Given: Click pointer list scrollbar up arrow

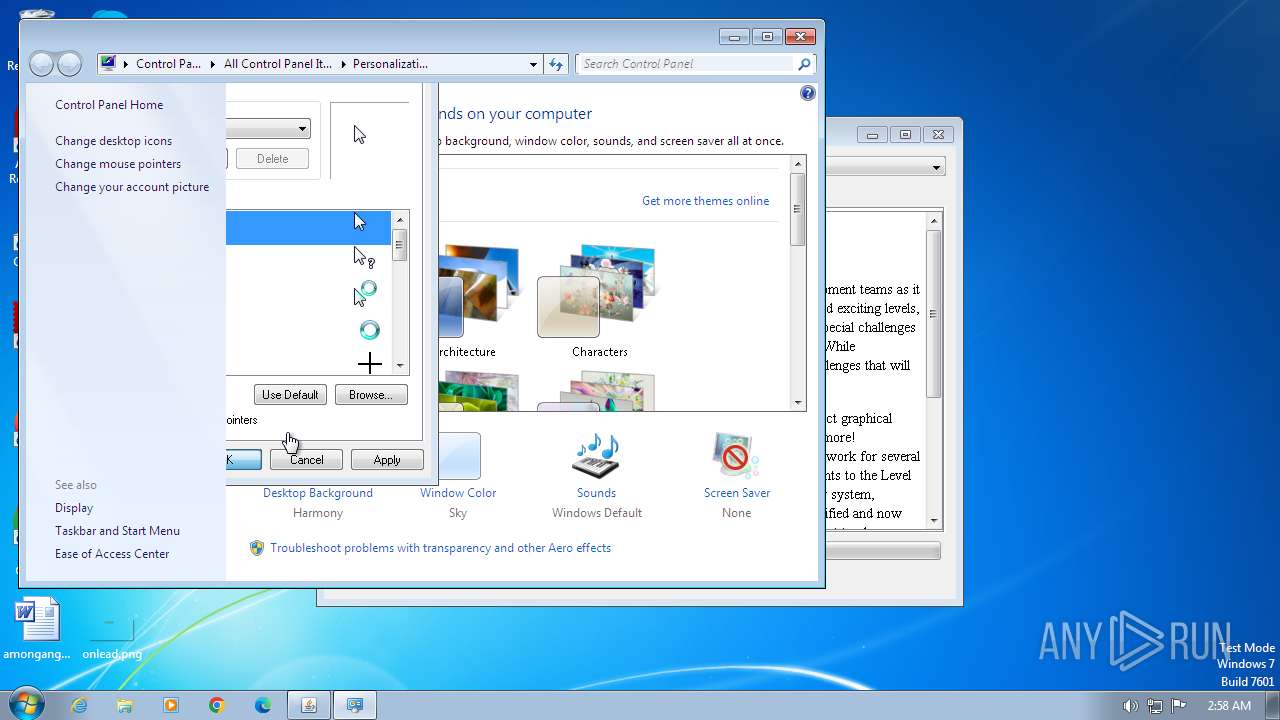Looking at the screenshot, I should (x=400, y=219).
